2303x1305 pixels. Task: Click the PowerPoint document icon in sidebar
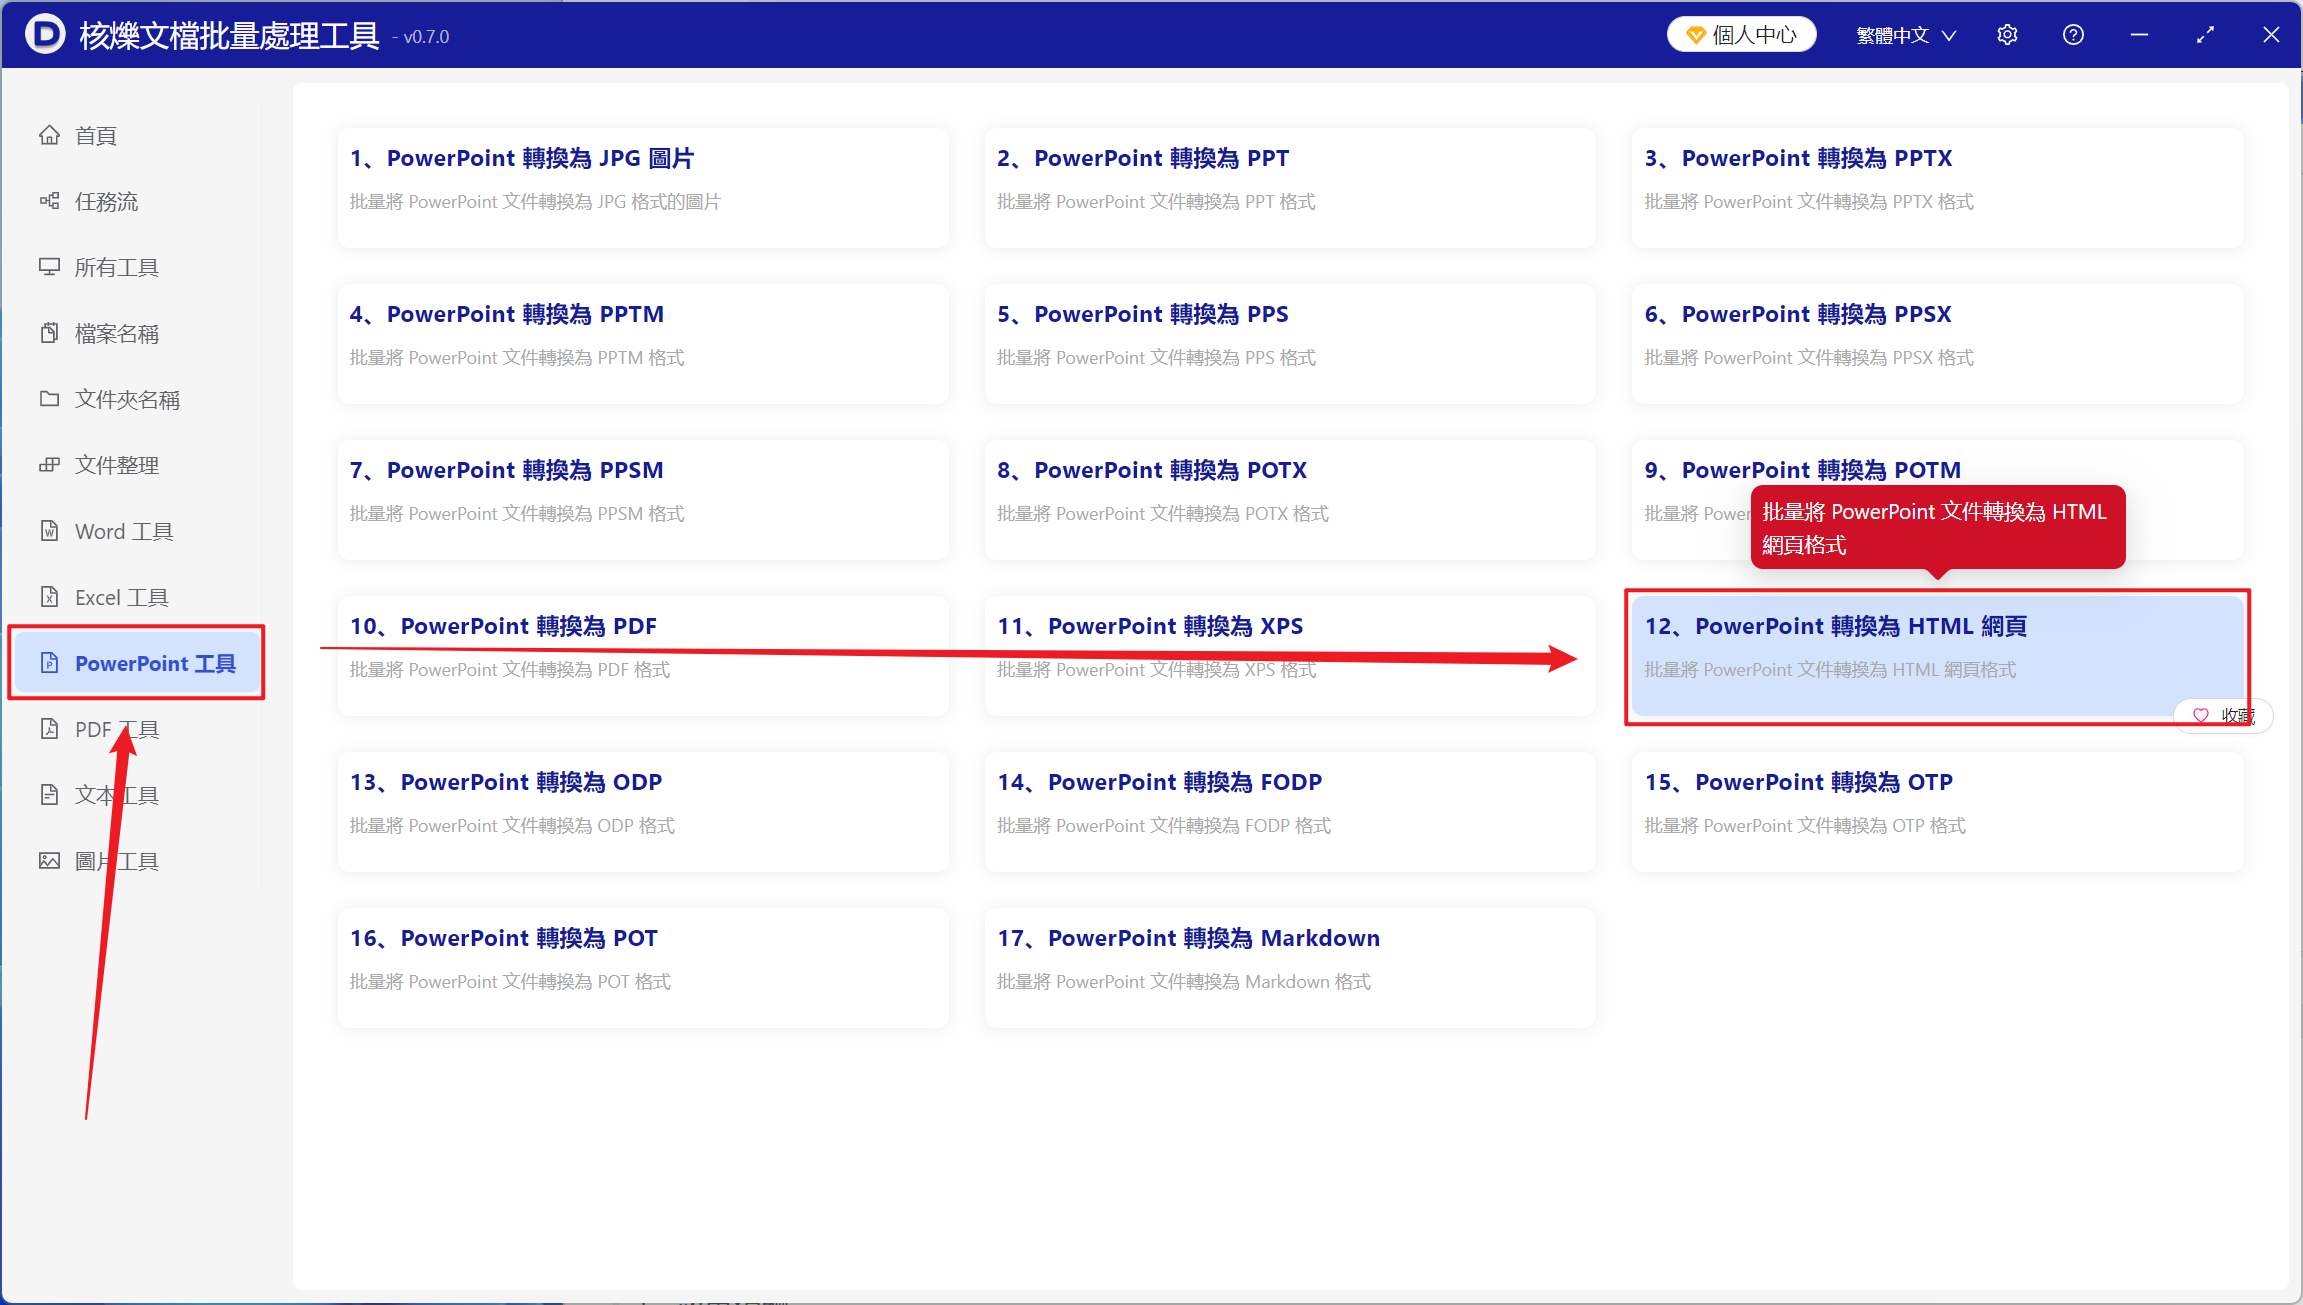pos(49,663)
